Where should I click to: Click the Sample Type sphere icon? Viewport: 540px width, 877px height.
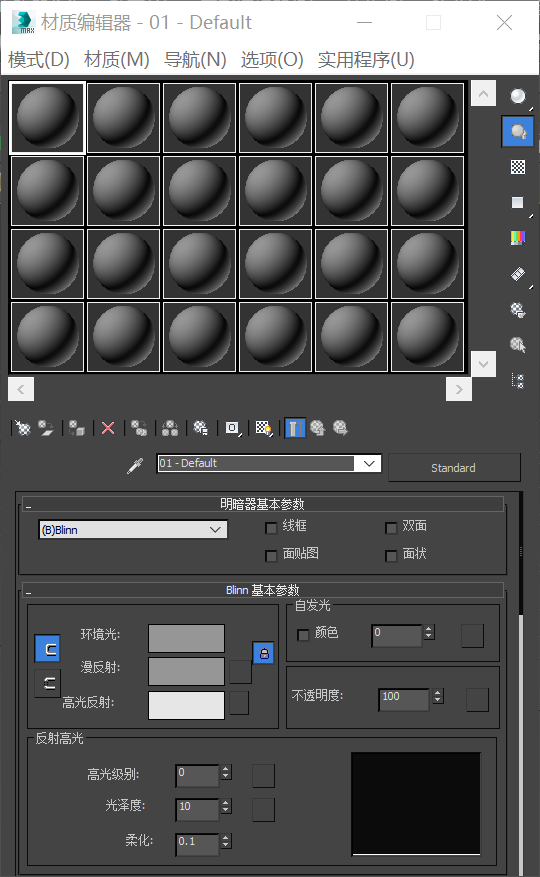pos(518,97)
